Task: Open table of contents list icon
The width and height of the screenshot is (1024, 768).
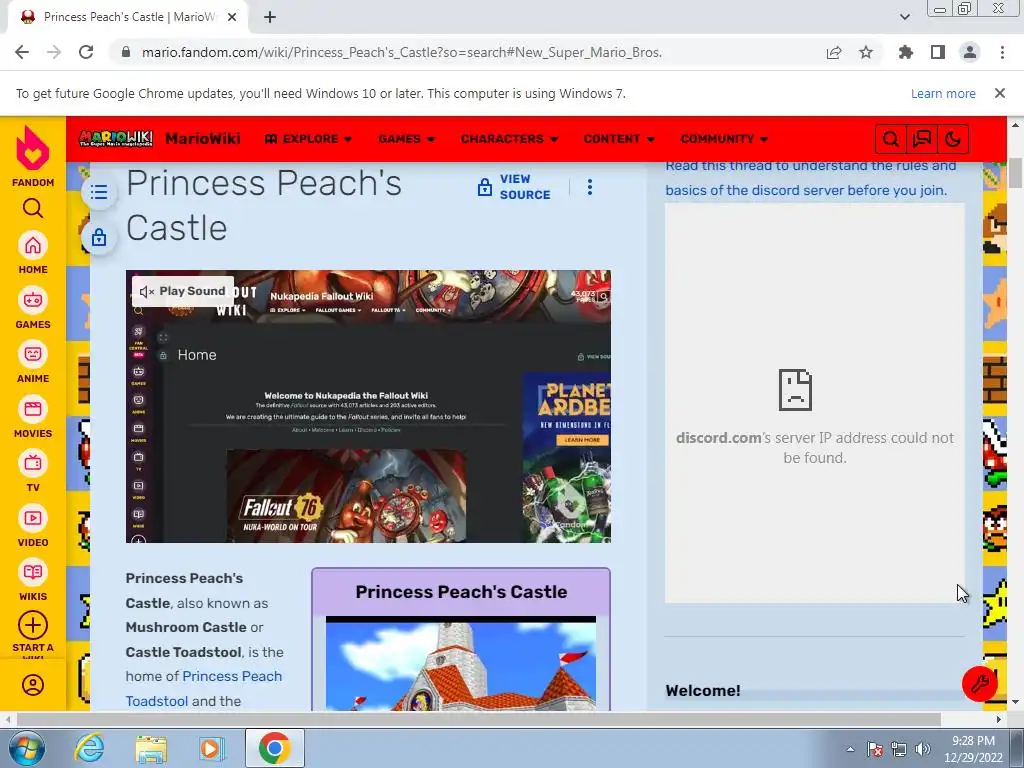Action: tap(99, 192)
